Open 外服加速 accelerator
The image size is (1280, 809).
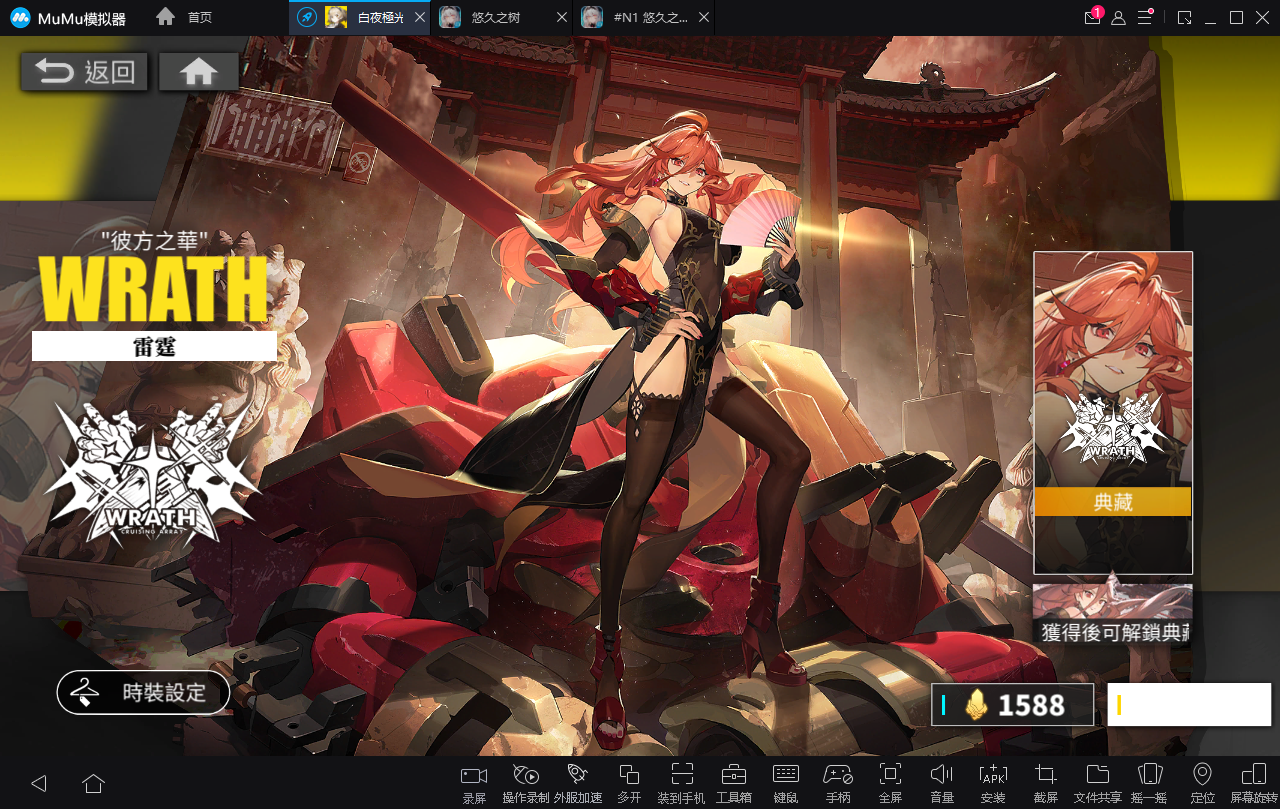click(x=578, y=784)
